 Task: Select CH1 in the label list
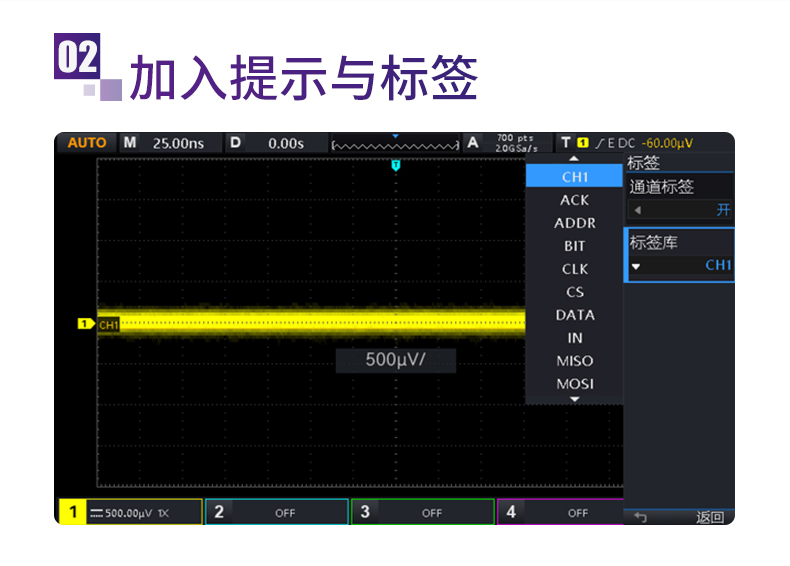click(x=574, y=177)
